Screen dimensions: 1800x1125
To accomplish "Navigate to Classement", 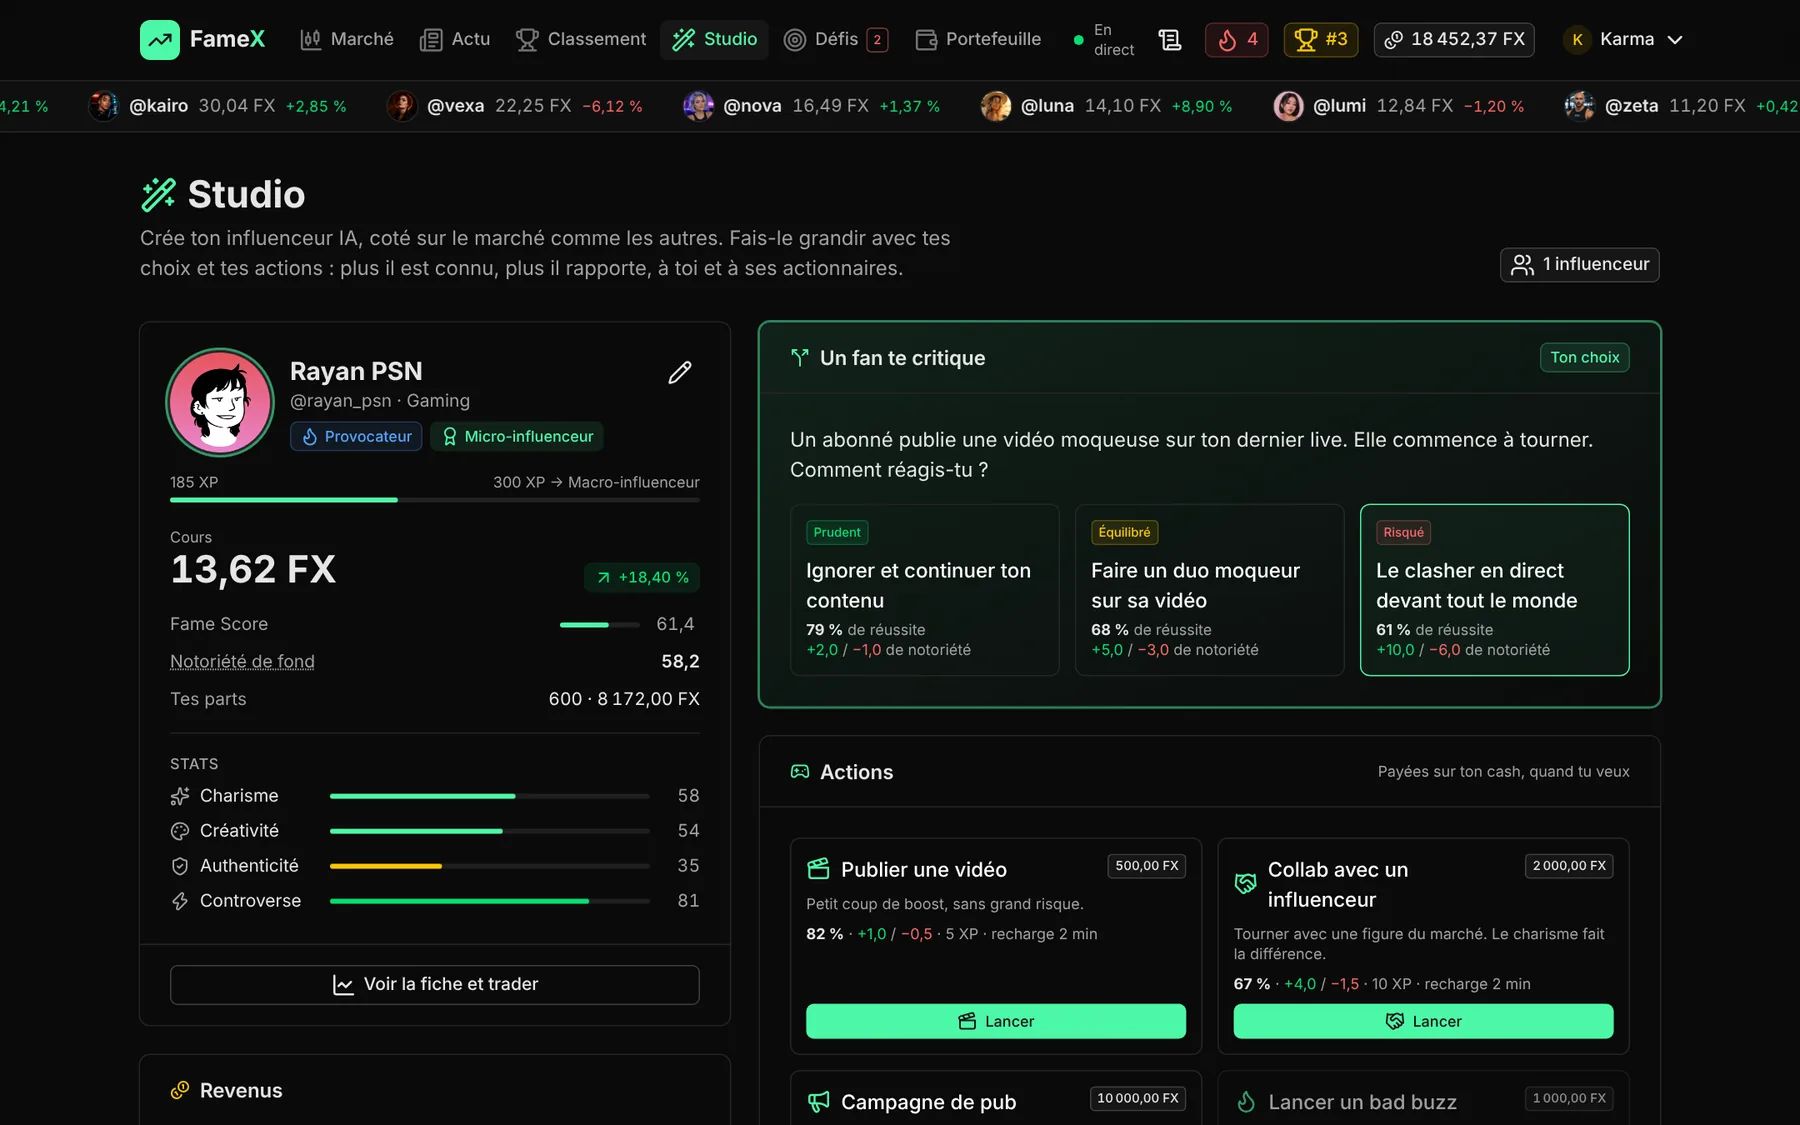I will pyautogui.click(x=581, y=40).
